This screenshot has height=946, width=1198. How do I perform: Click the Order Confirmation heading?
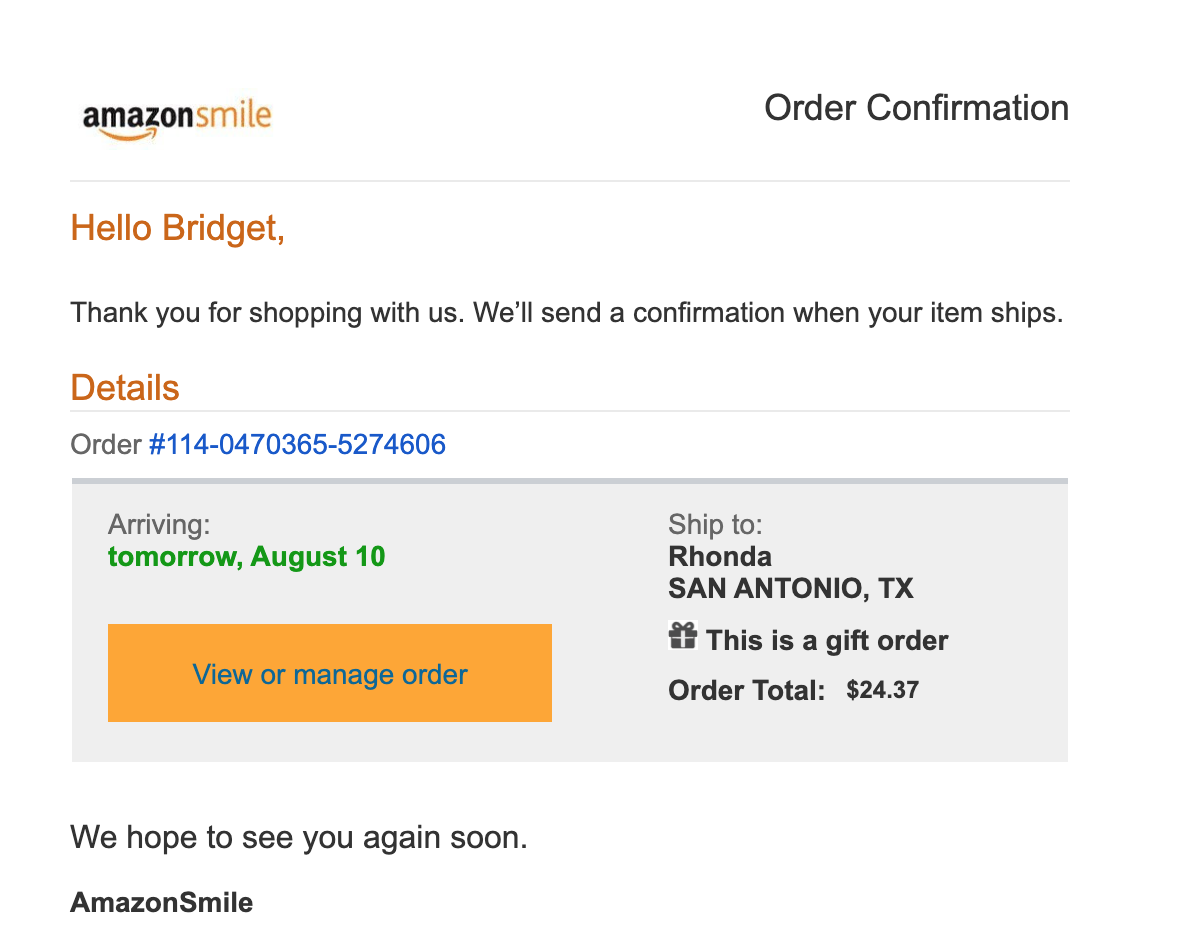click(916, 108)
